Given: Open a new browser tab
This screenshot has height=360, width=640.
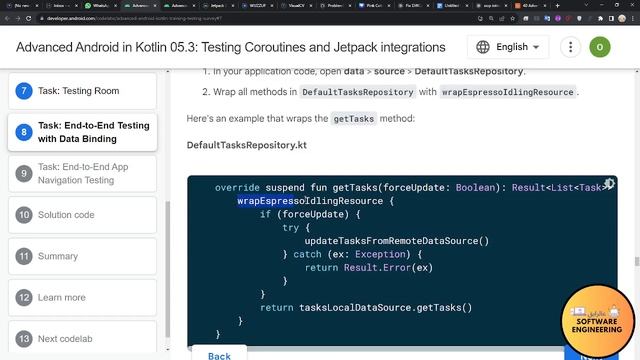Looking at the screenshot, I should 557,6.
